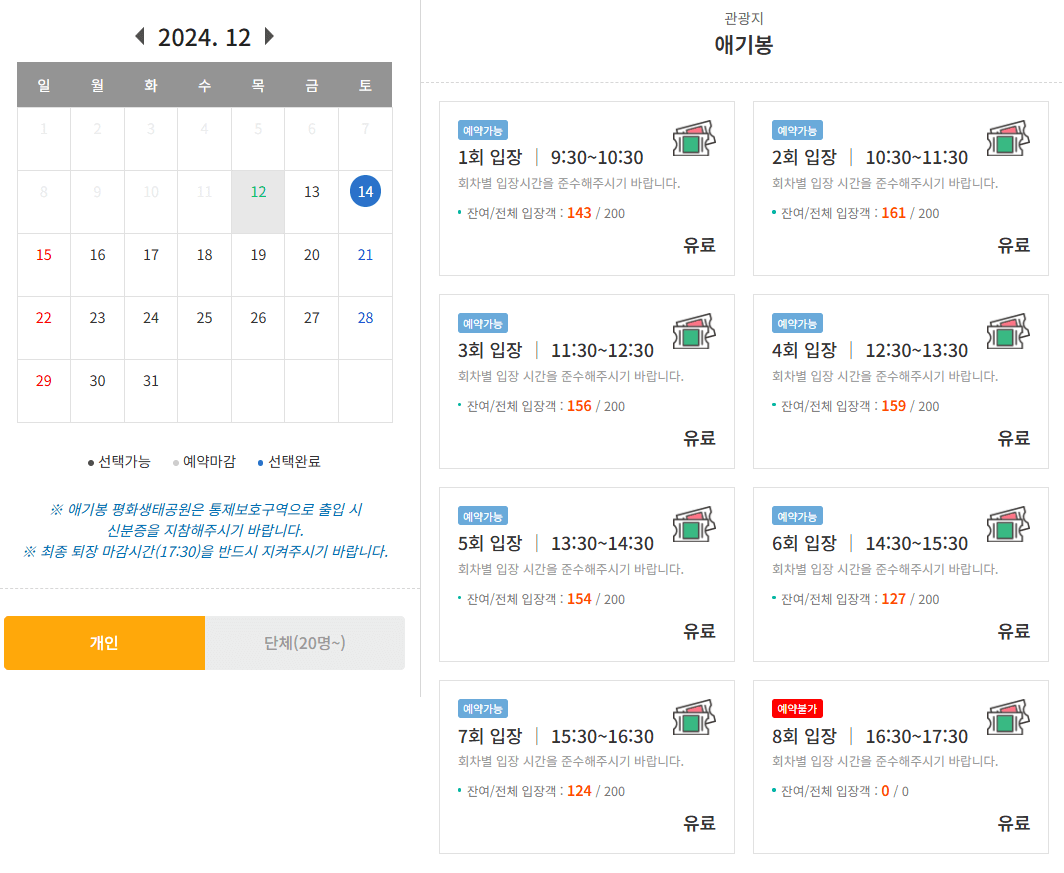Click the ticket icon for 6회 입장
This screenshot has height=873, width=1064.
(x=1008, y=527)
